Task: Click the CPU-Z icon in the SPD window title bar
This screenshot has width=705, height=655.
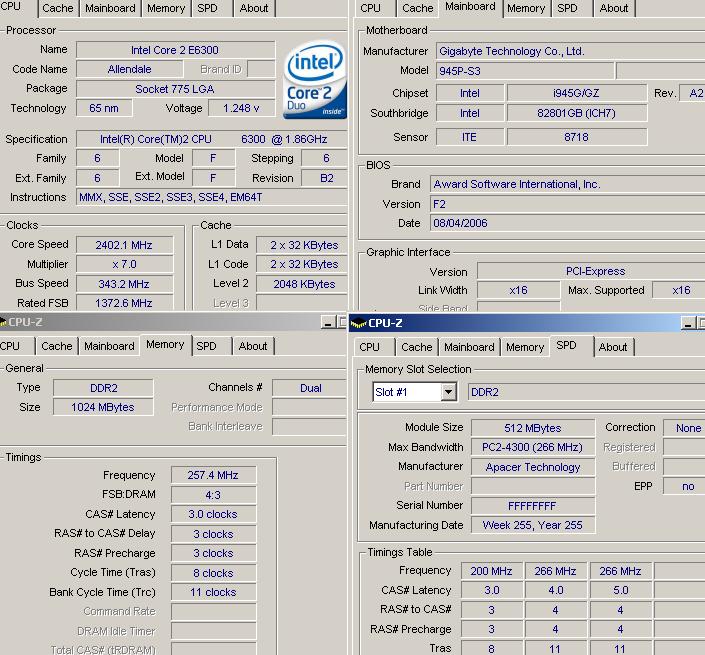Action: (x=358, y=323)
